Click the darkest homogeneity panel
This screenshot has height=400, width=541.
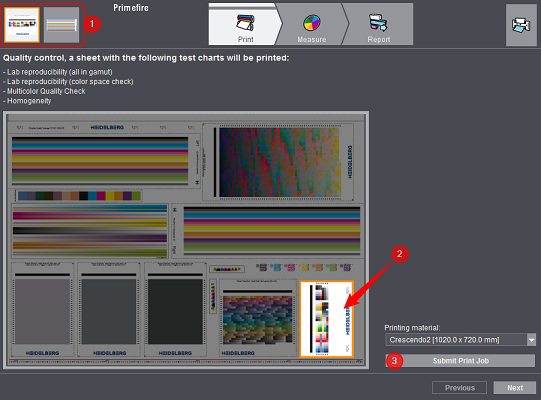click(x=175, y=310)
